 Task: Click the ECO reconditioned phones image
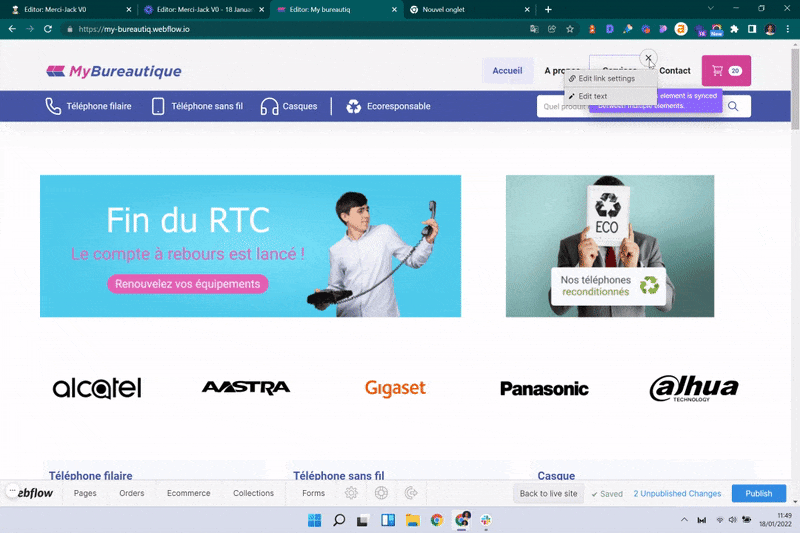610,246
